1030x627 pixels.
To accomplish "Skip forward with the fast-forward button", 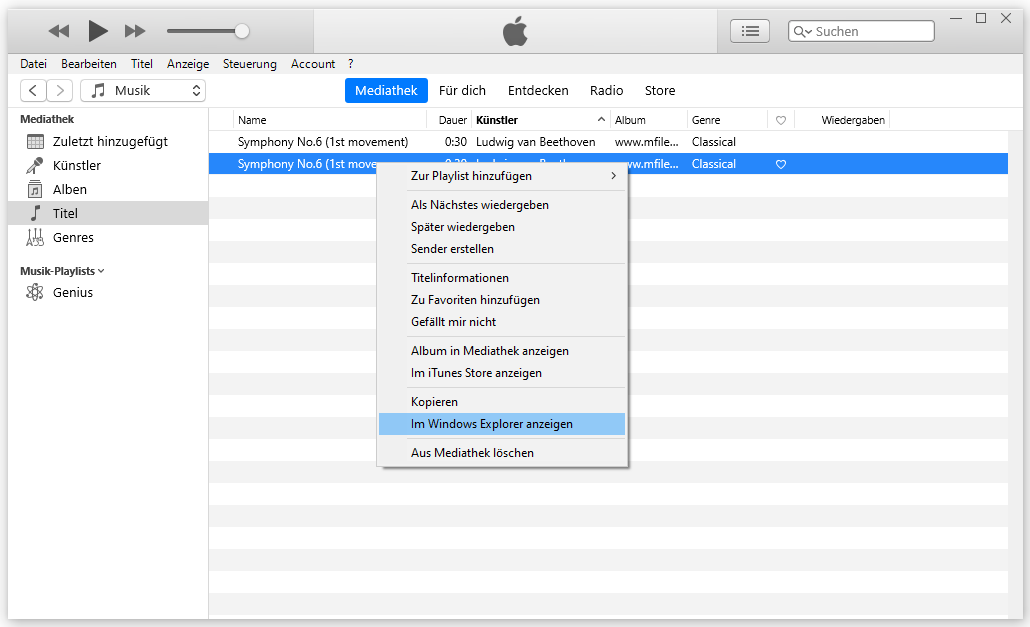I will tap(135, 31).
